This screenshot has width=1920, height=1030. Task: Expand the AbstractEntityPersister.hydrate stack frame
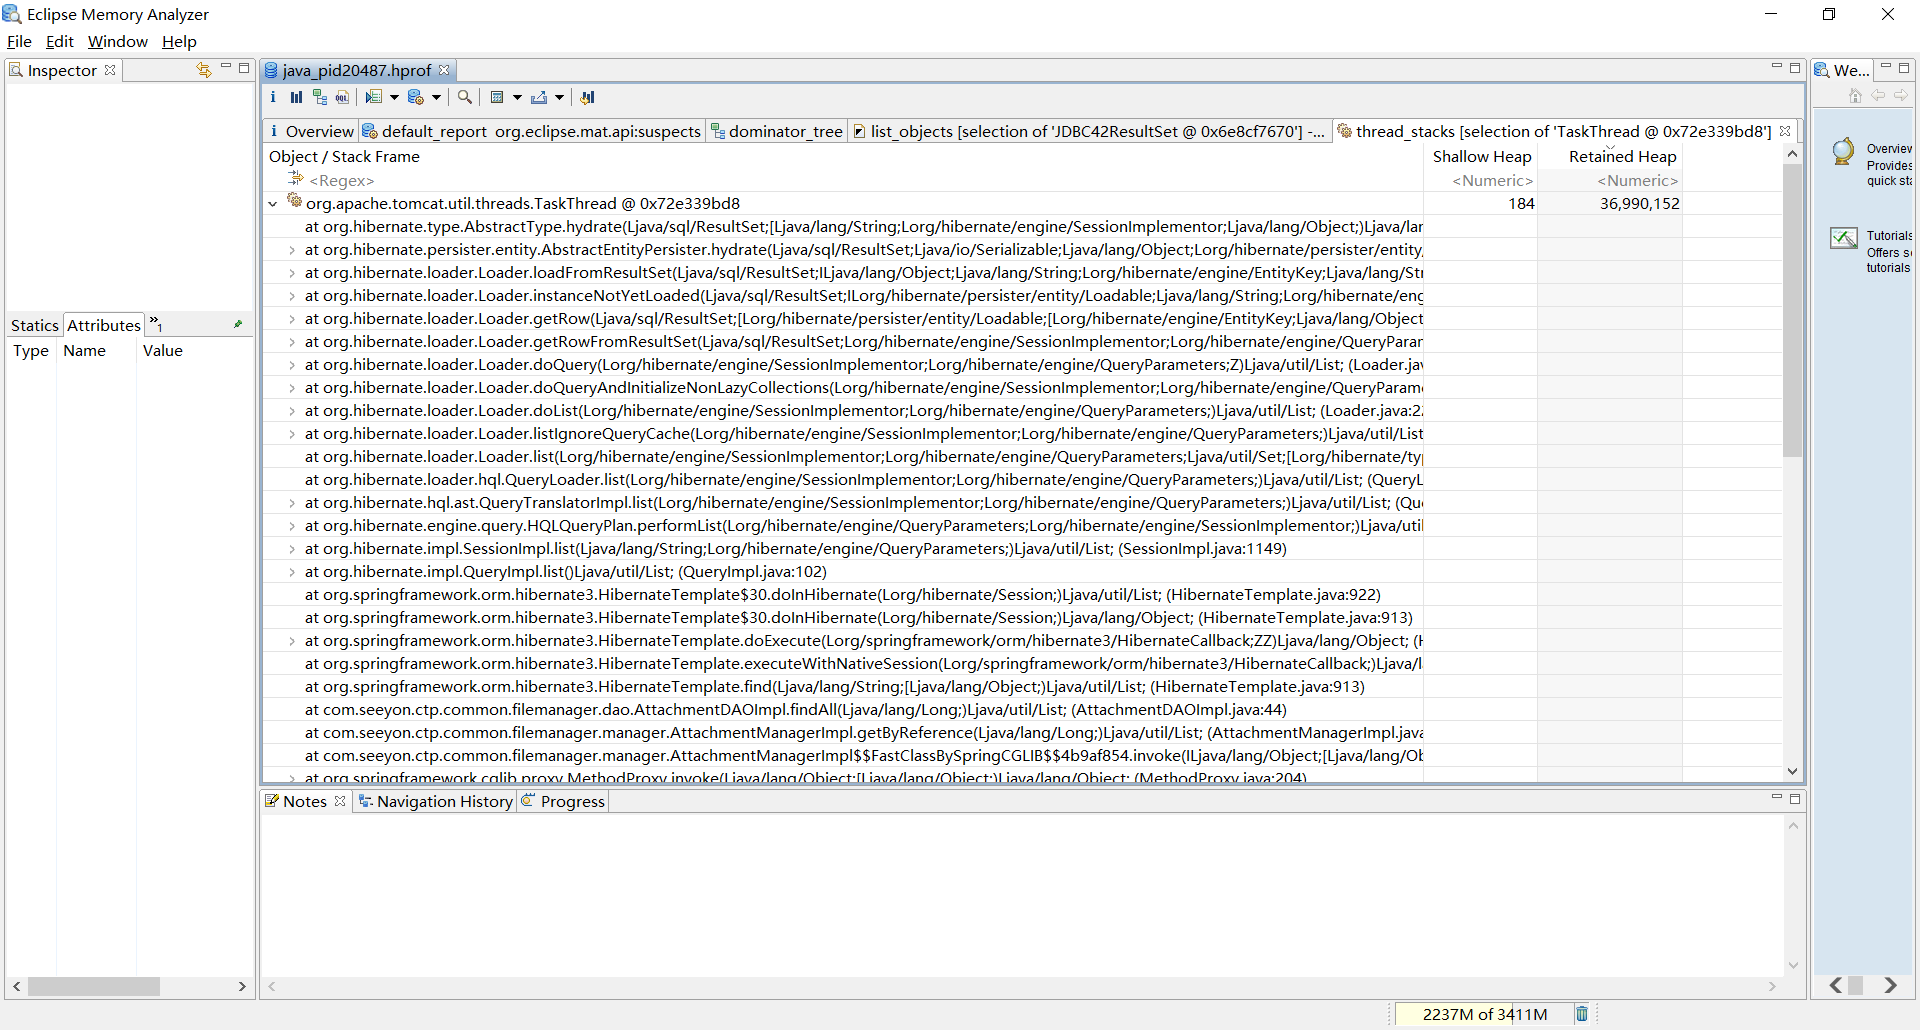291,250
